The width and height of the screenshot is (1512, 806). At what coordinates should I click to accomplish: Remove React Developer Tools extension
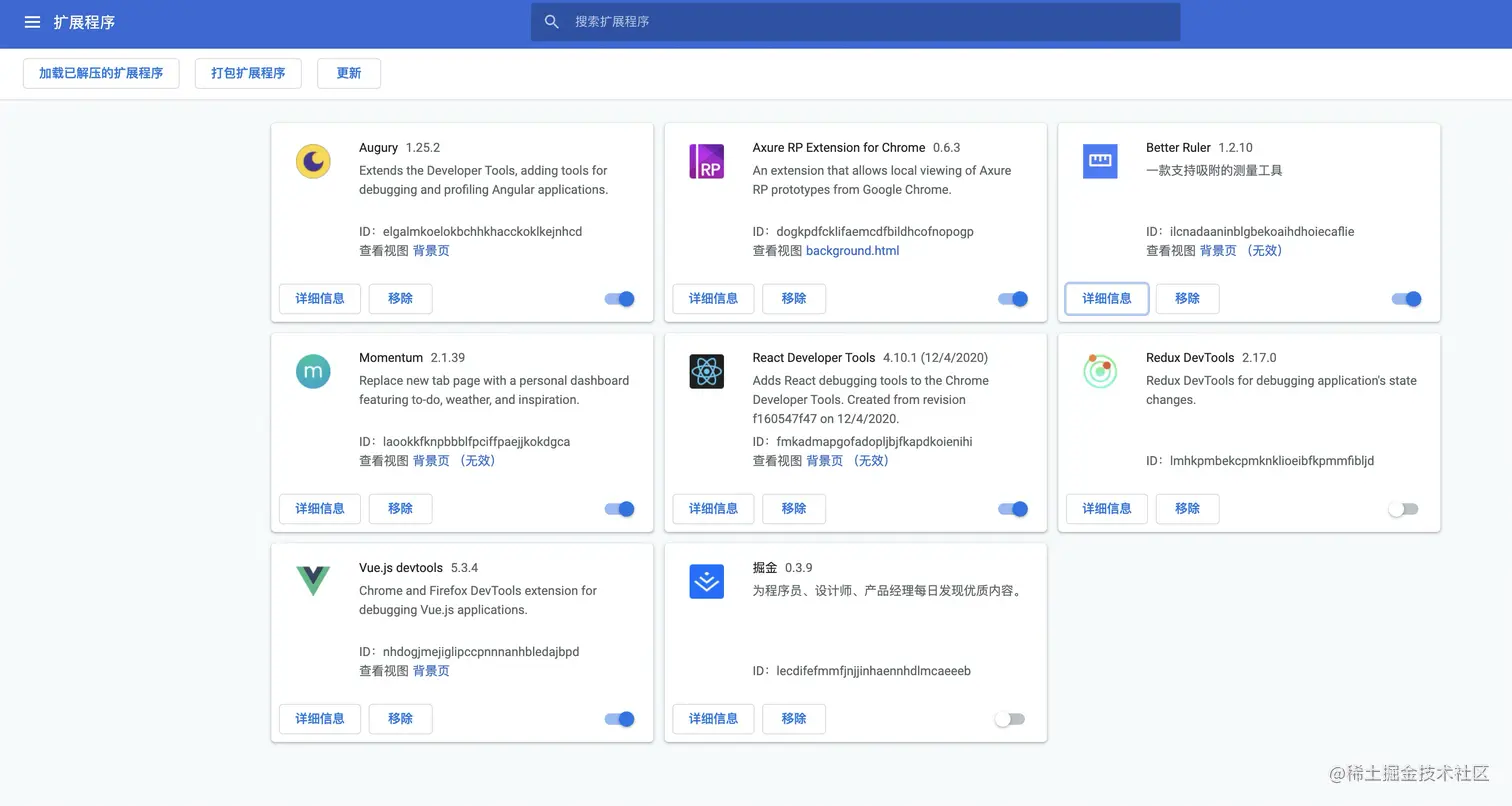[x=794, y=508]
